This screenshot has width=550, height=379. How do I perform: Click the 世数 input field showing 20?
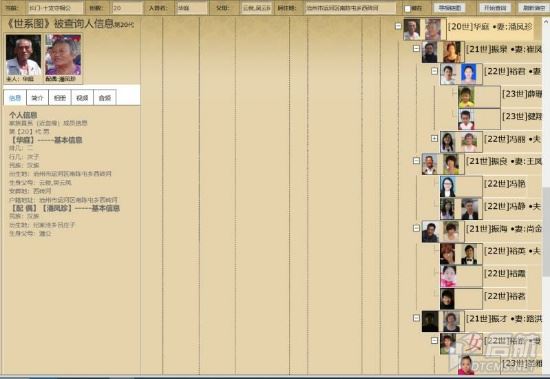click(x=127, y=8)
